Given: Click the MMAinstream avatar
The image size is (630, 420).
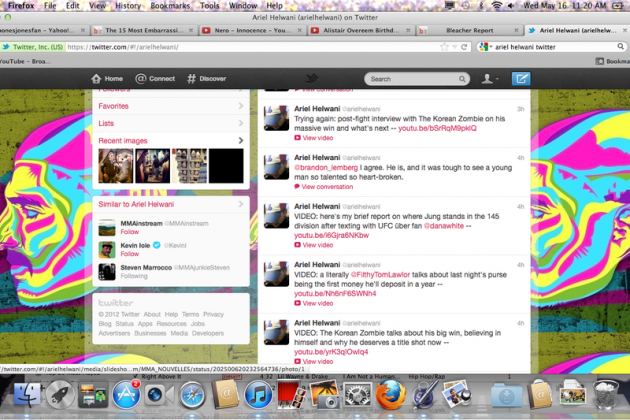Looking at the screenshot, I should pyautogui.click(x=107, y=227).
